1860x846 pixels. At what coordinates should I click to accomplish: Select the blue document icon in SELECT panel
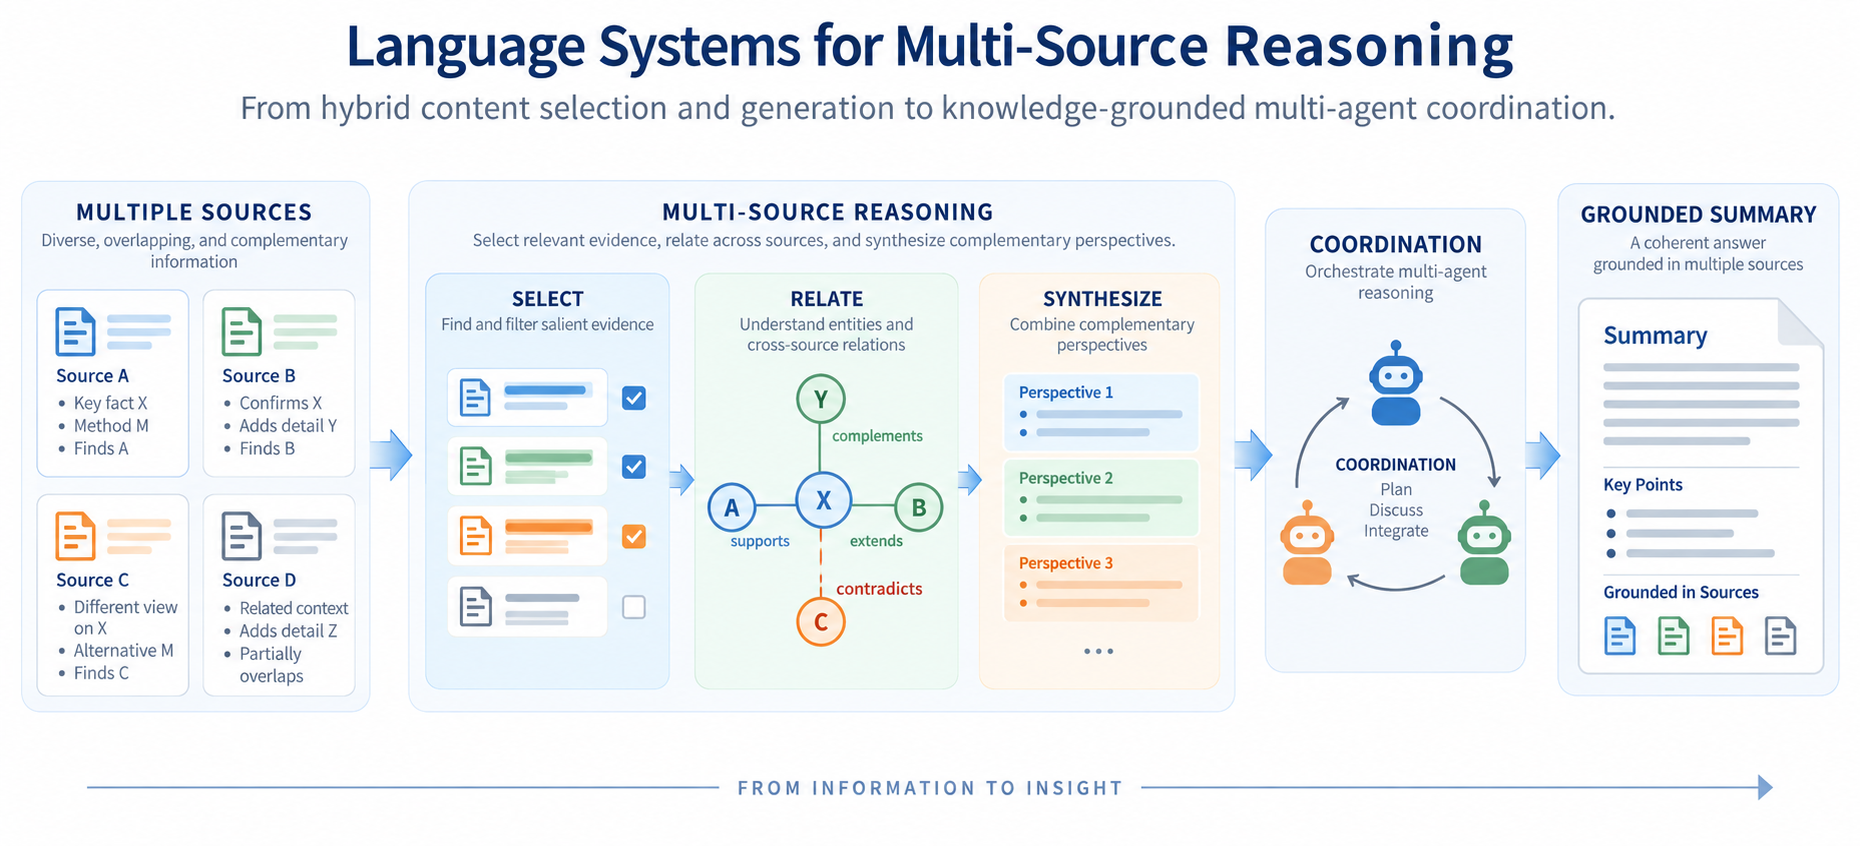pyautogui.click(x=475, y=398)
